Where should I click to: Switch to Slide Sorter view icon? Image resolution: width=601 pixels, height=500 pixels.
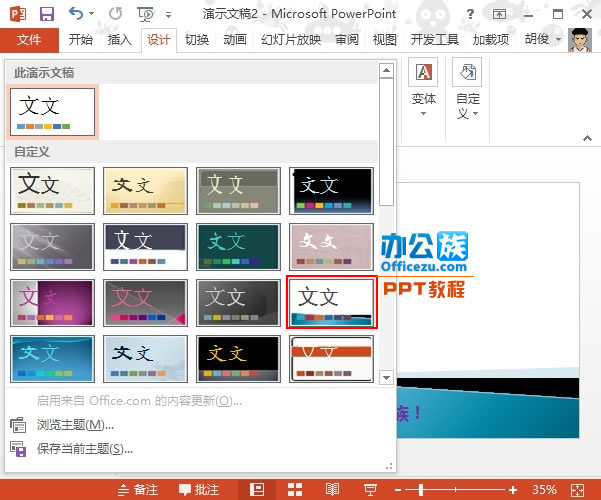(295, 490)
